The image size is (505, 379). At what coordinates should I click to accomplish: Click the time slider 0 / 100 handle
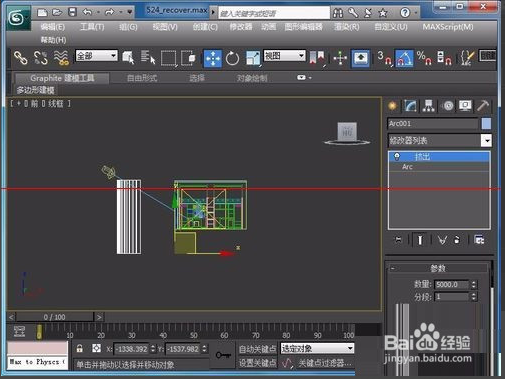coord(55,317)
